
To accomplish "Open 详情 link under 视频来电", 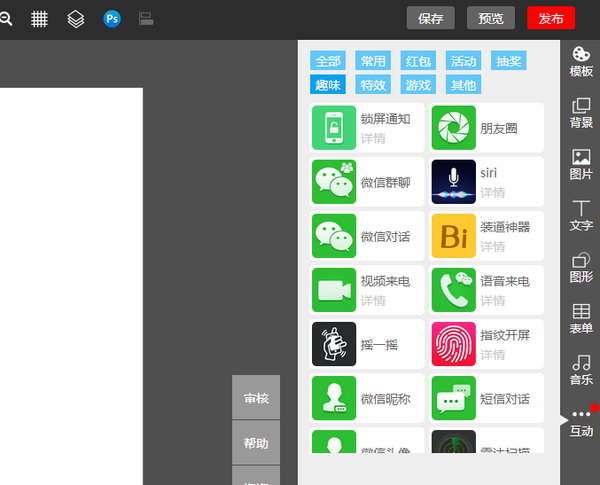I will 373,300.
